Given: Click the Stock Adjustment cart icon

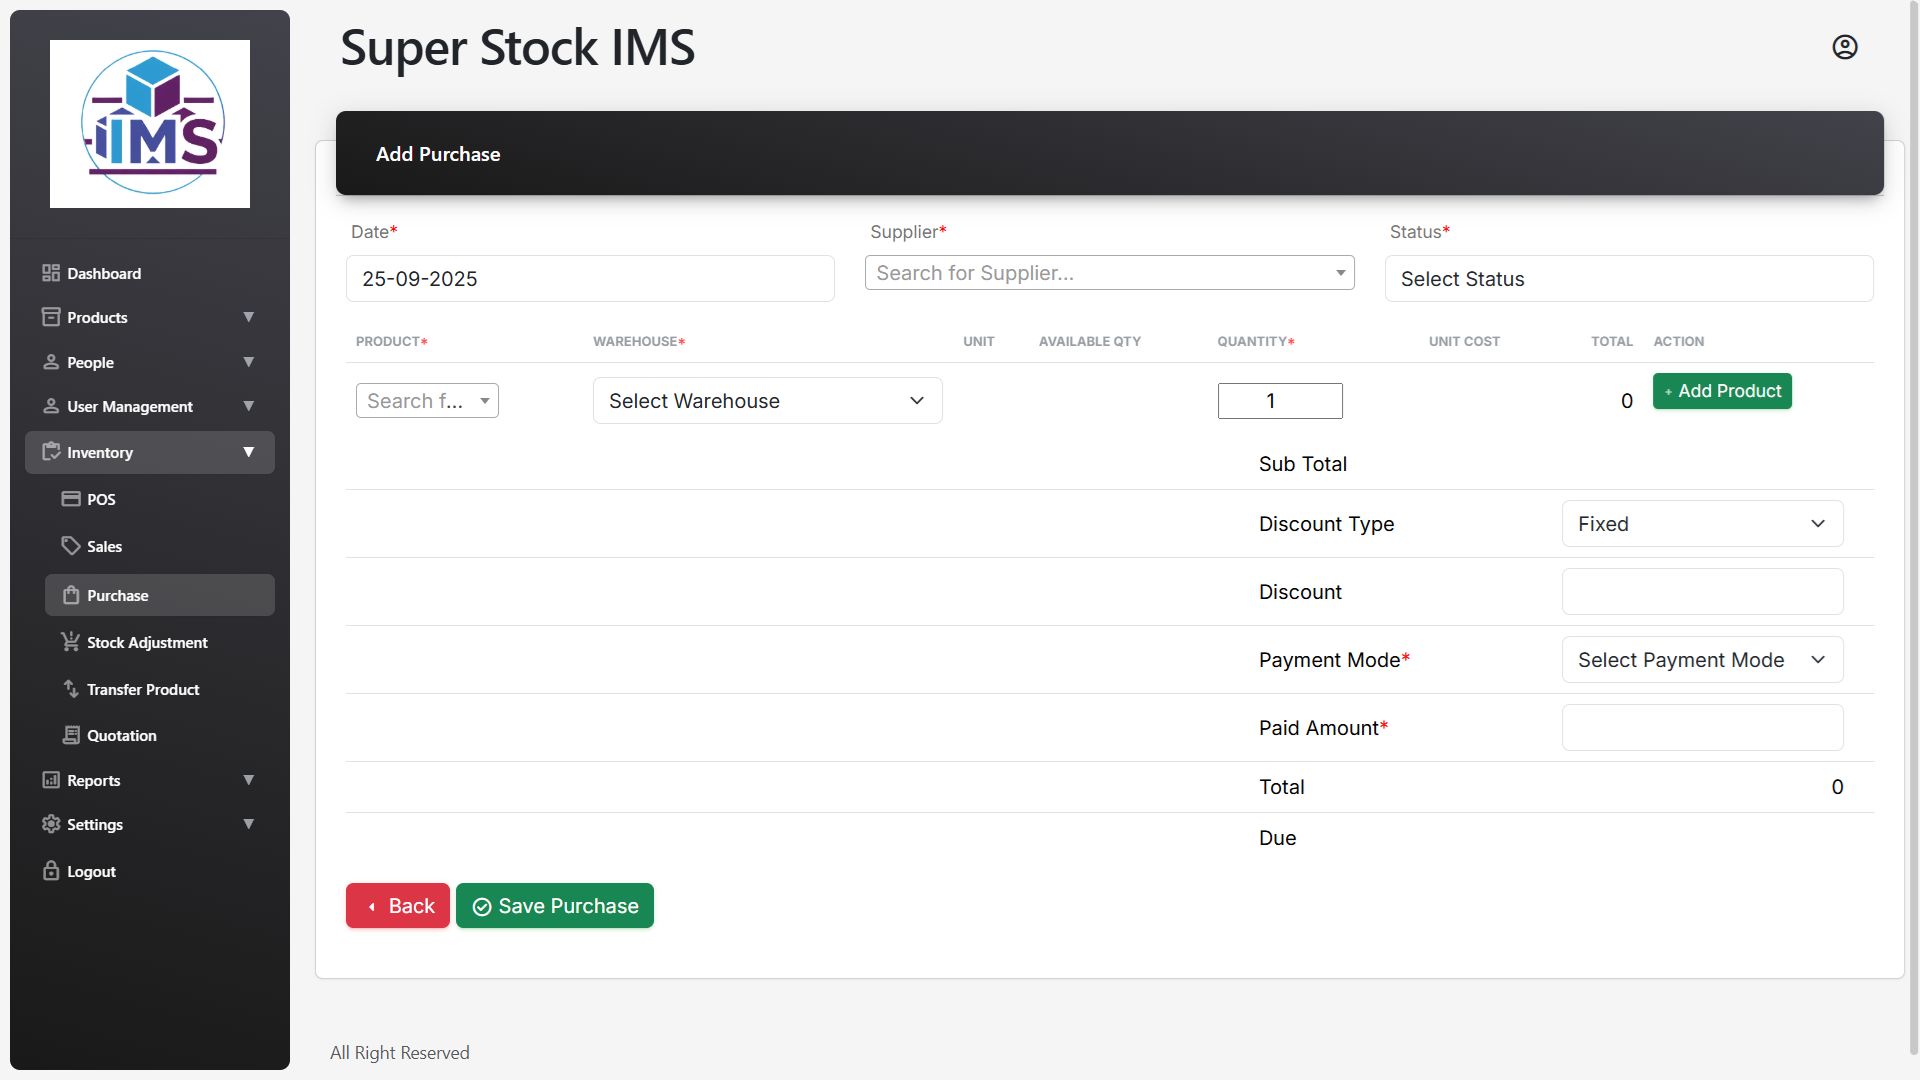Looking at the screenshot, I should [71, 642].
